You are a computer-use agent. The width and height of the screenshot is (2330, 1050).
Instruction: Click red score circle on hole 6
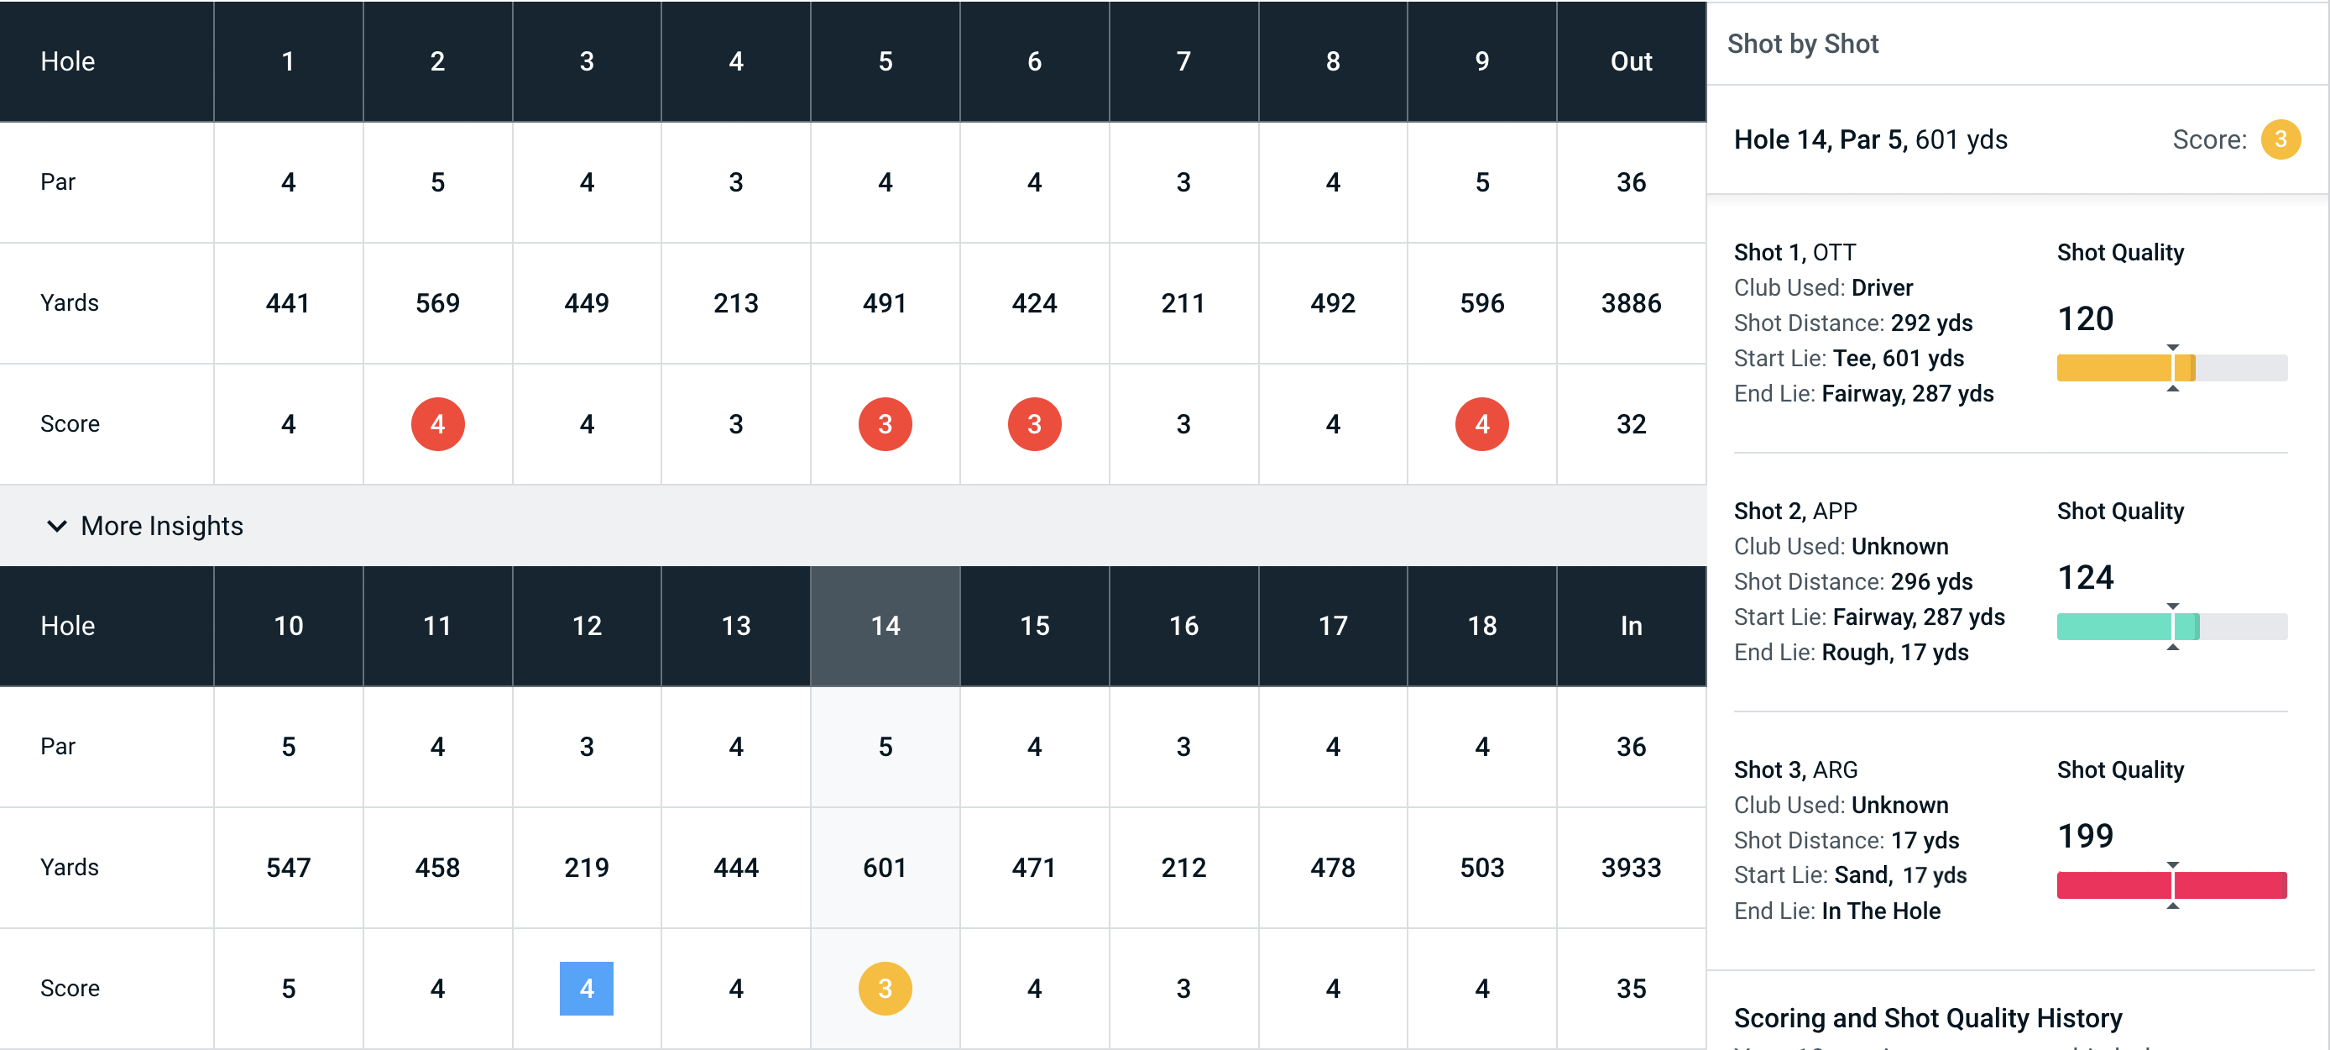click(x=1034, y=424)
